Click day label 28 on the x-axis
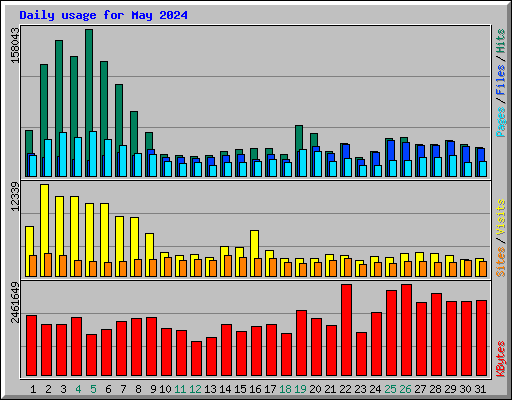The height and width of the screenshot is (400, 512). [x=435, y=389]
